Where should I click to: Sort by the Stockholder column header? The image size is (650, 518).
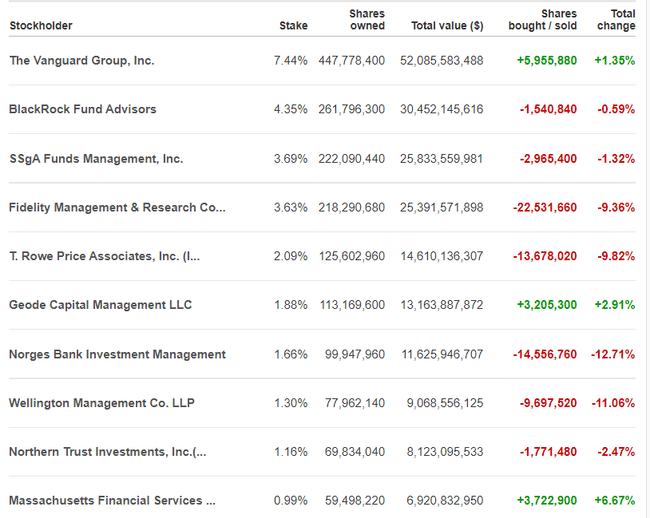(x=41, y=26)
